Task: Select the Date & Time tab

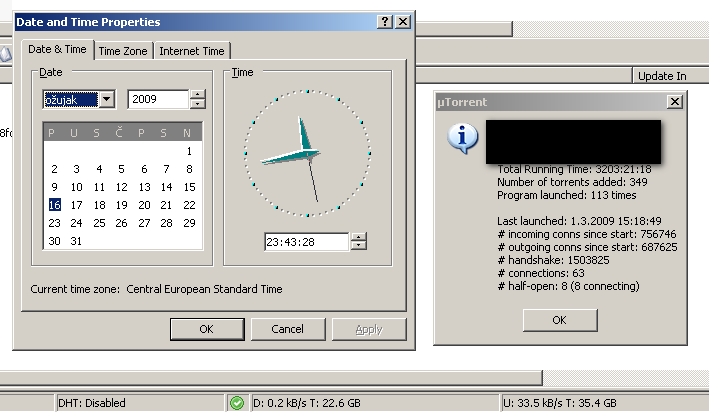Action: 57,49
